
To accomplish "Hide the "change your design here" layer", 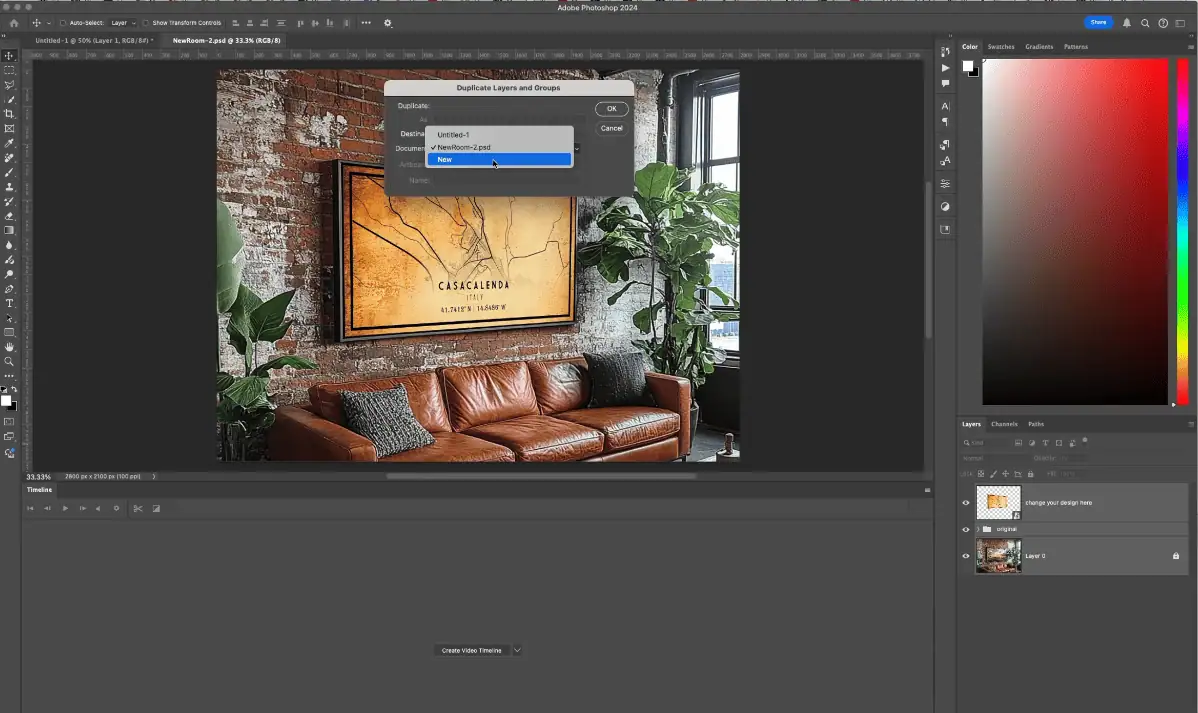I will 966,503.
